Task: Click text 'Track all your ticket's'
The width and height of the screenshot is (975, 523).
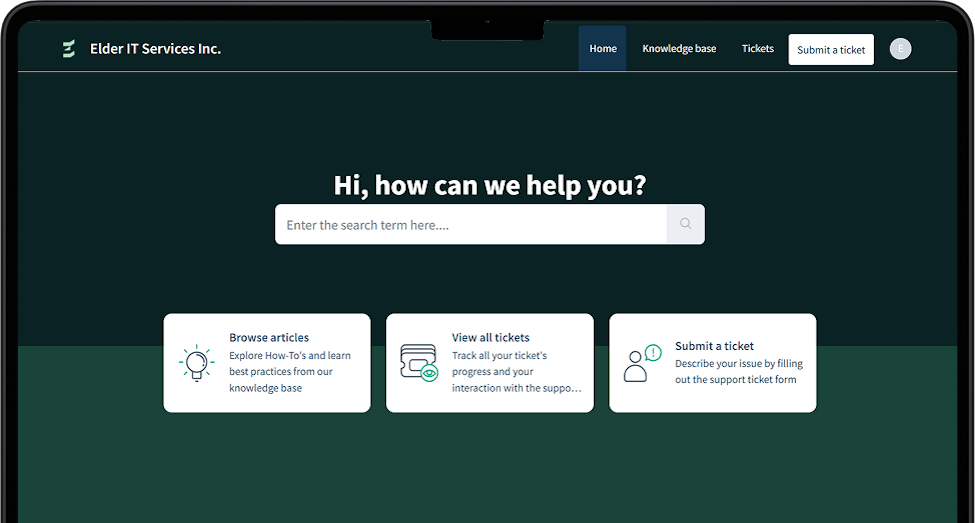Action: click(x=499, y=356)
